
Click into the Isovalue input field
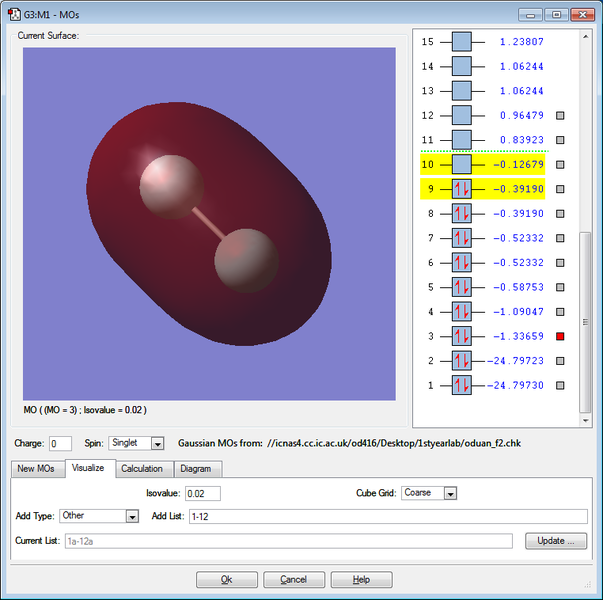point(203,493)
